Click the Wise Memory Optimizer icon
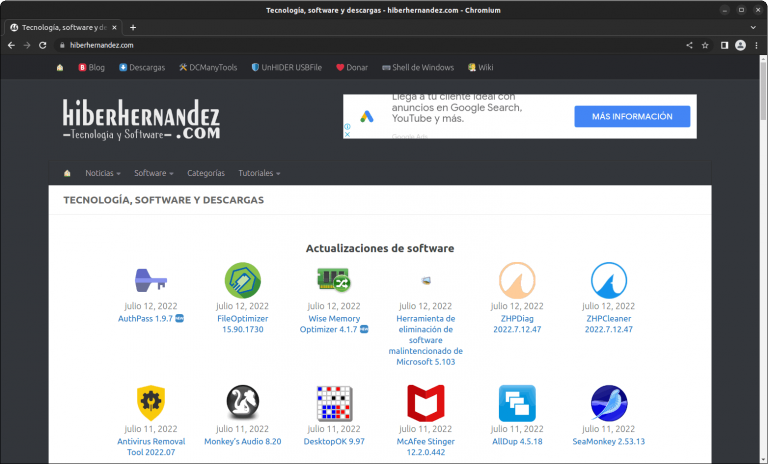This screenshot has height=464, width=768. pos(333,279)
